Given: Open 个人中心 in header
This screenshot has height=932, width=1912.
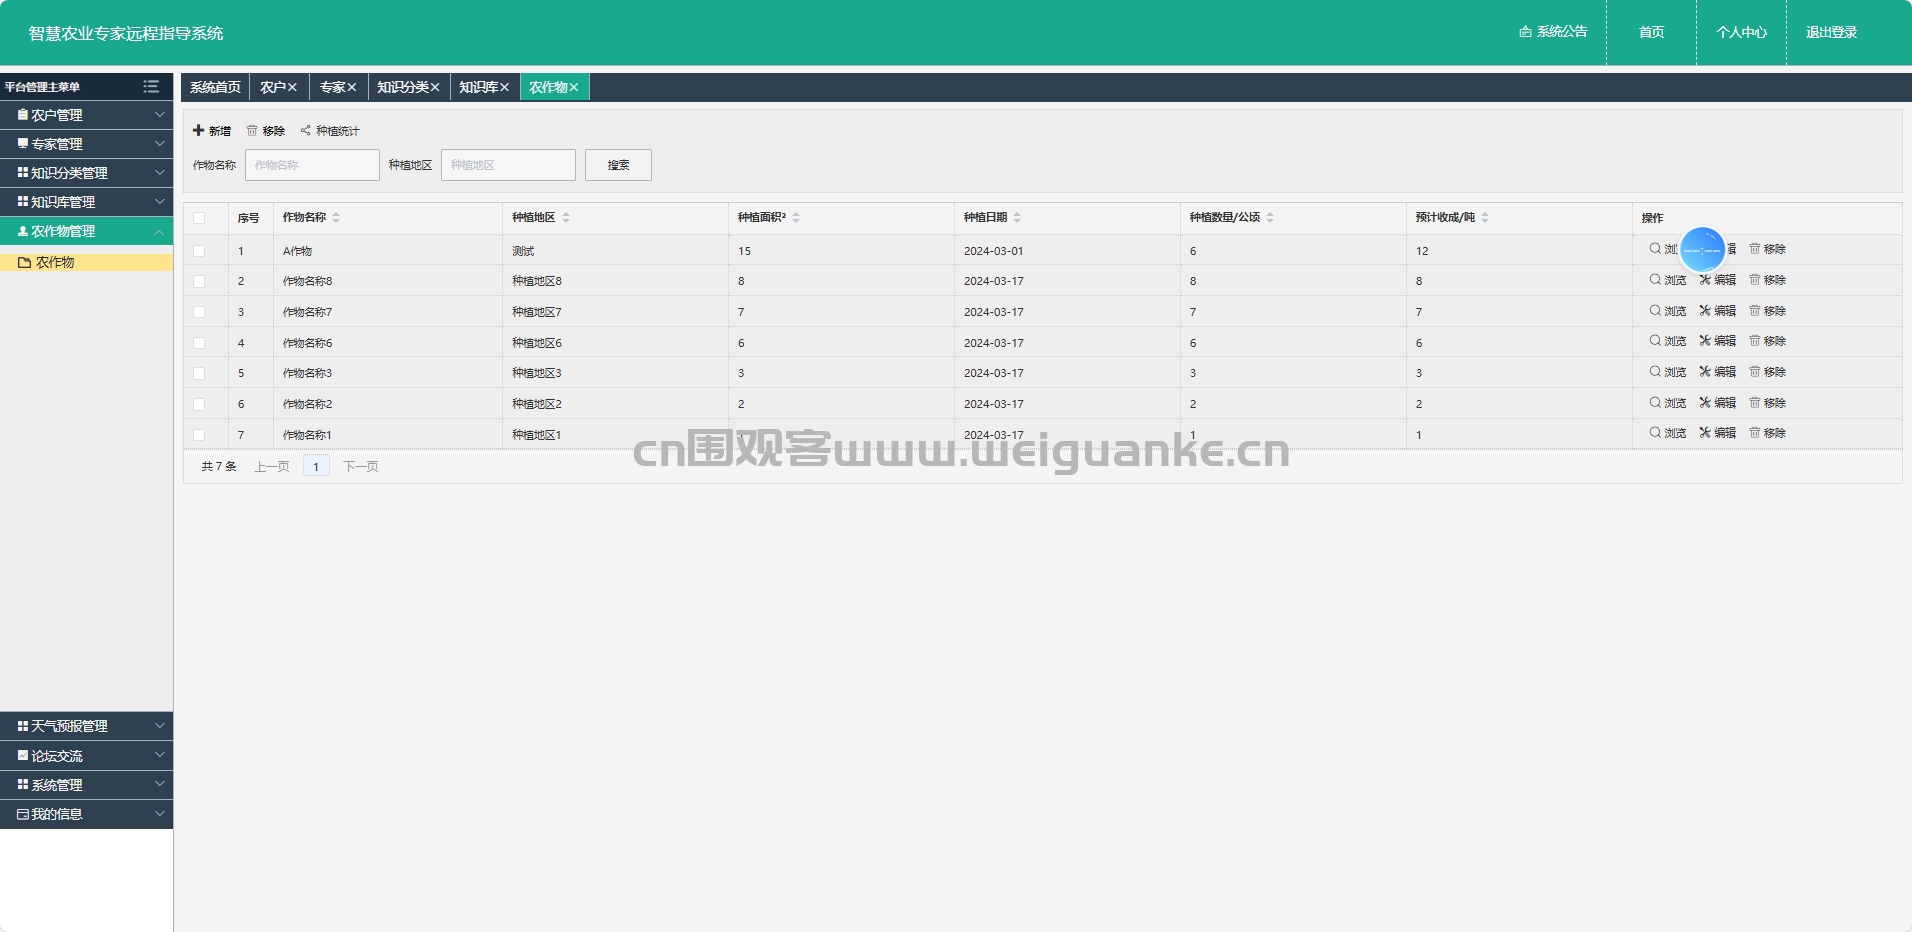Looking at the screenshot, I should pyautogui.click(x=1741, y=32).
